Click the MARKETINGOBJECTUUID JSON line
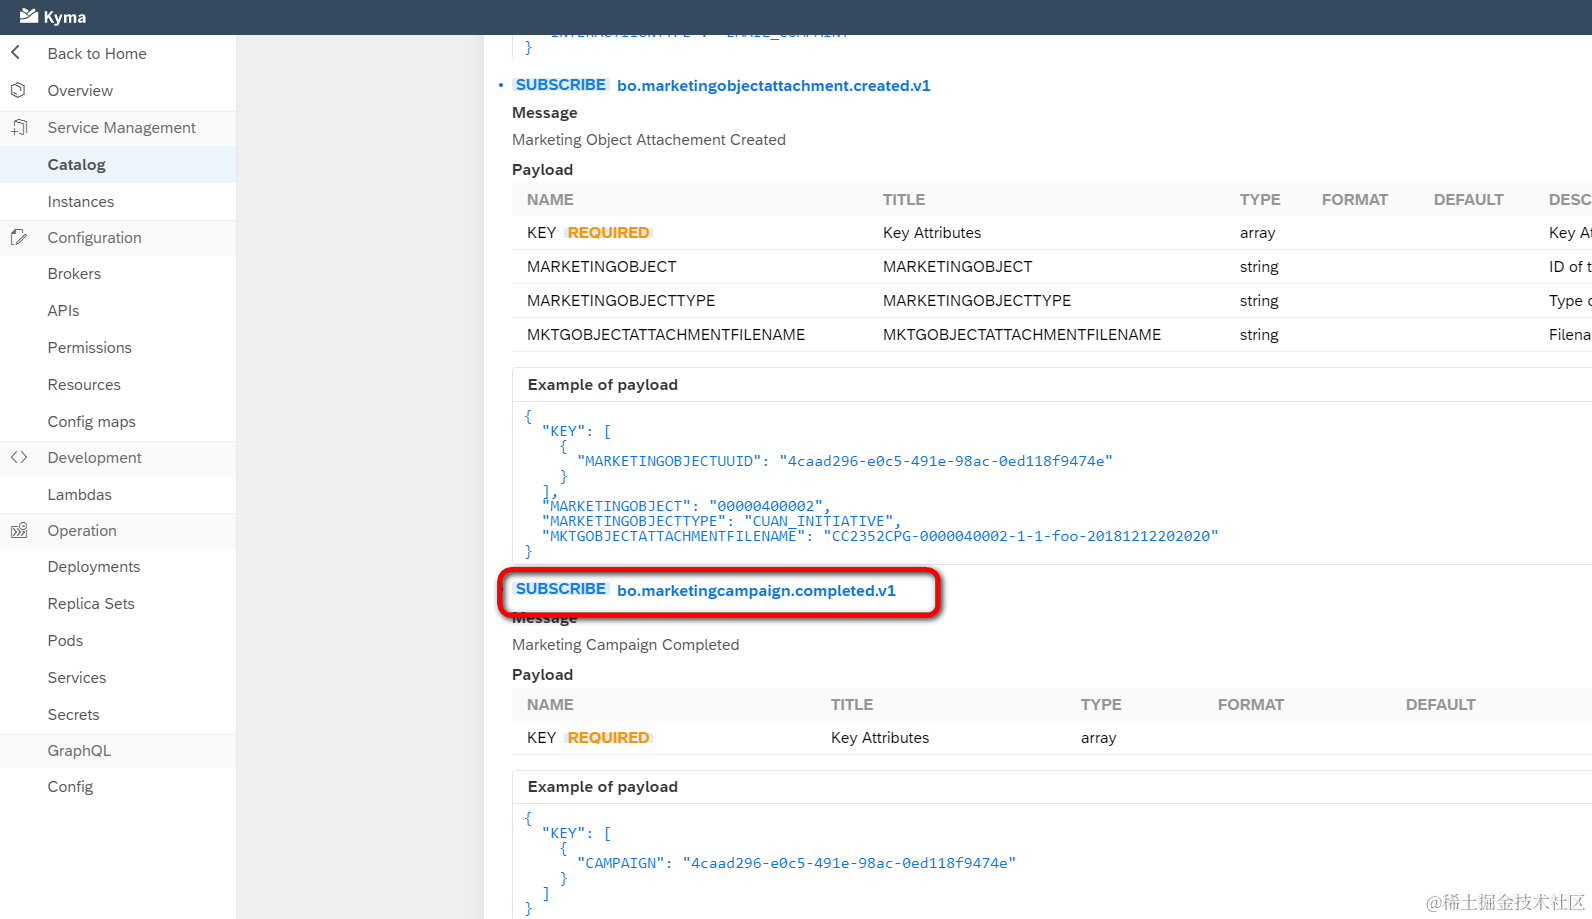 click(x=845, y=461)
